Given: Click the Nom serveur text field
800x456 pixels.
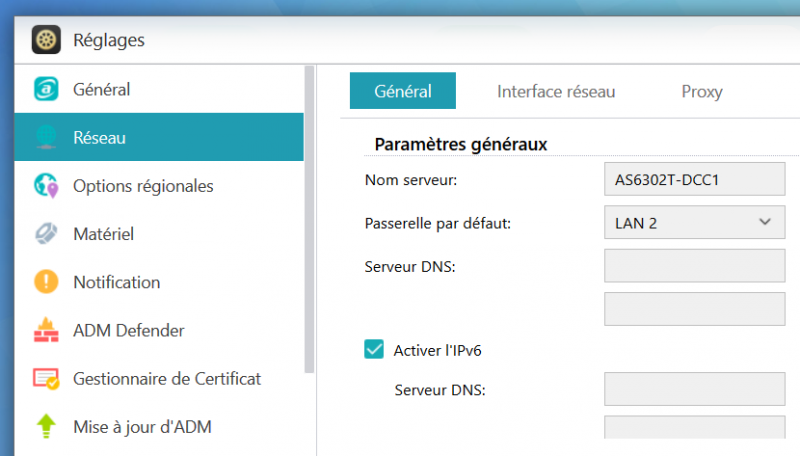Looking at the screenshot, I should click(695, 181).
